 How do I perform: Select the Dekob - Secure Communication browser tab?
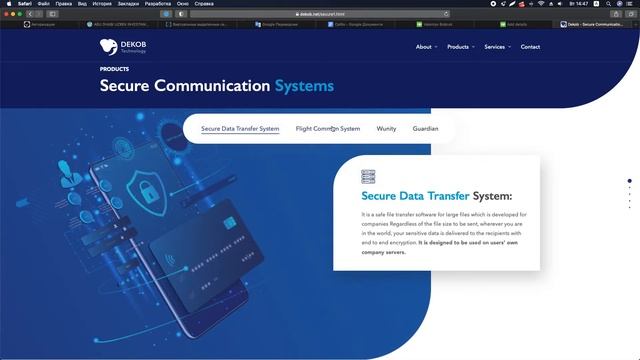click(x=593, y=24)
